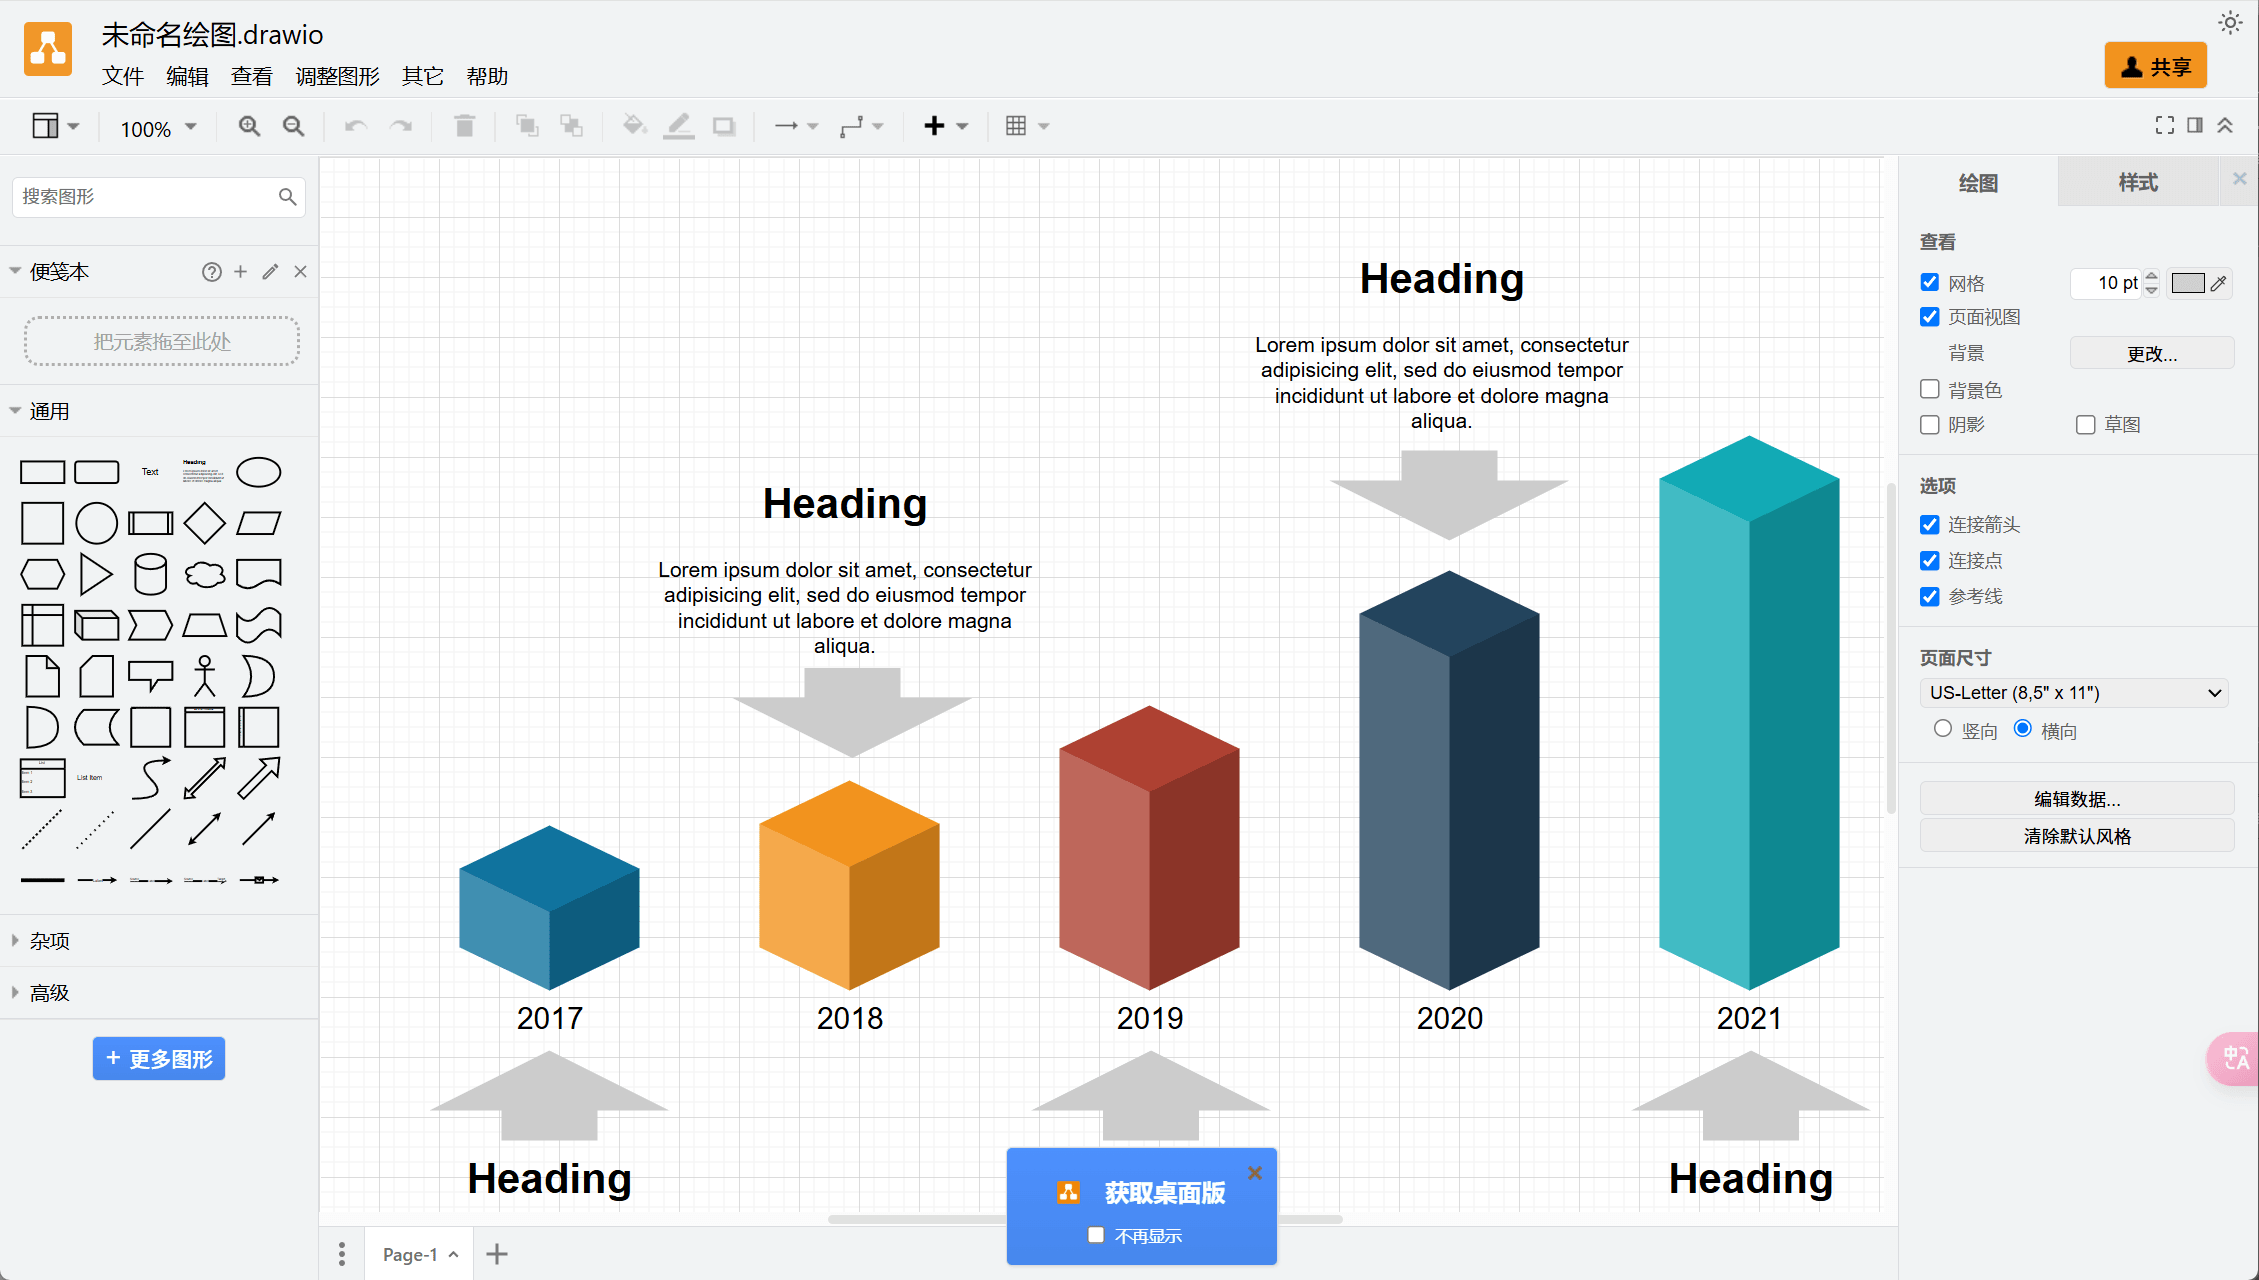Image resolution: width=2259 pixels, height=1280 pixels.
Task: Click the drawio logo icon
Action: 47,48
